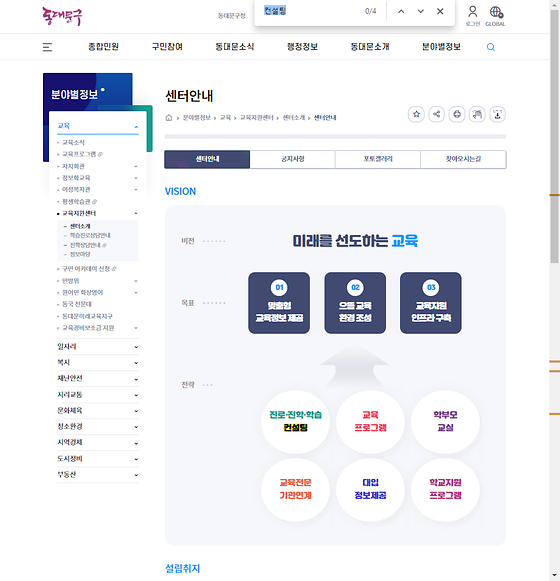Click the magnifier search icon in navigation bar
The image size is (560, 581).
point(491,47)
